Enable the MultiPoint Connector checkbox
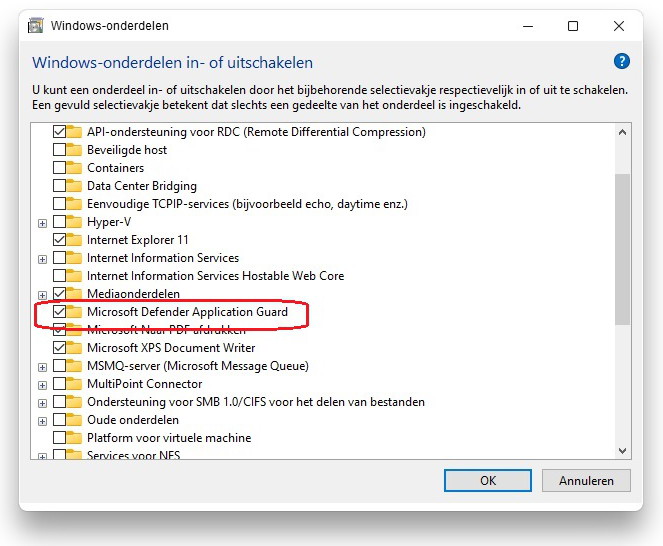Viewport: 663px width, 546px height. (x=59, y=384)
